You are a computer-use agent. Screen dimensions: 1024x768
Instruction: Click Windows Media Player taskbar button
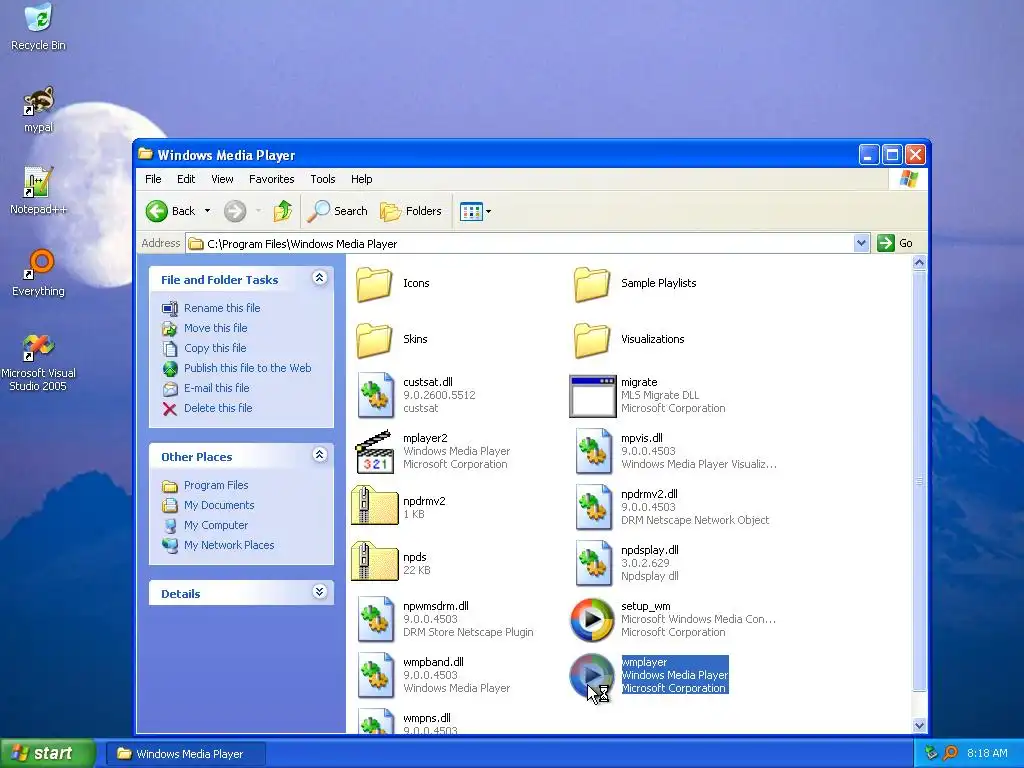[x=185, y=754]
